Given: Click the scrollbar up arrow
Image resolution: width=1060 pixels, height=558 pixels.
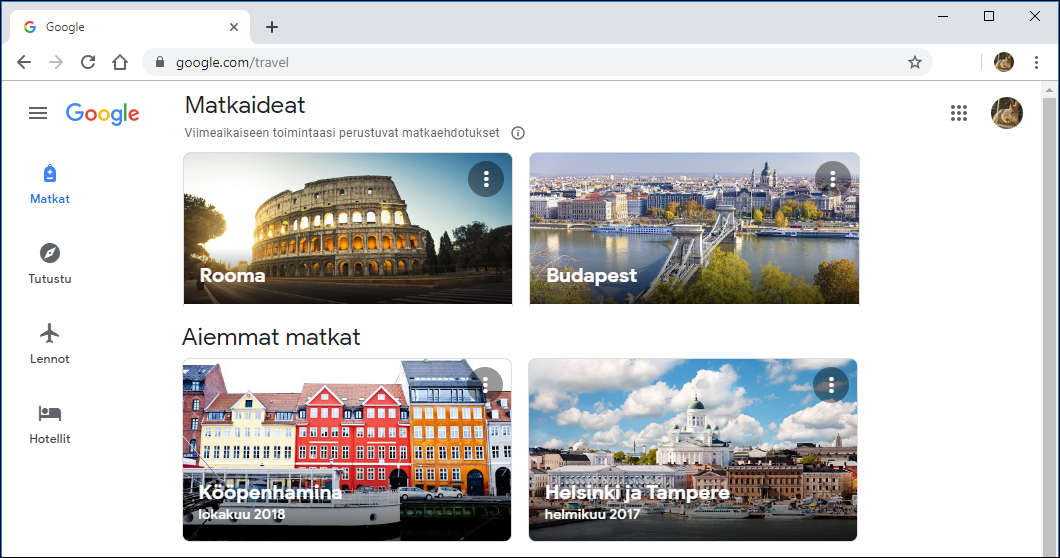Looking at the screenshot, I should click(x=1049, y=89).
